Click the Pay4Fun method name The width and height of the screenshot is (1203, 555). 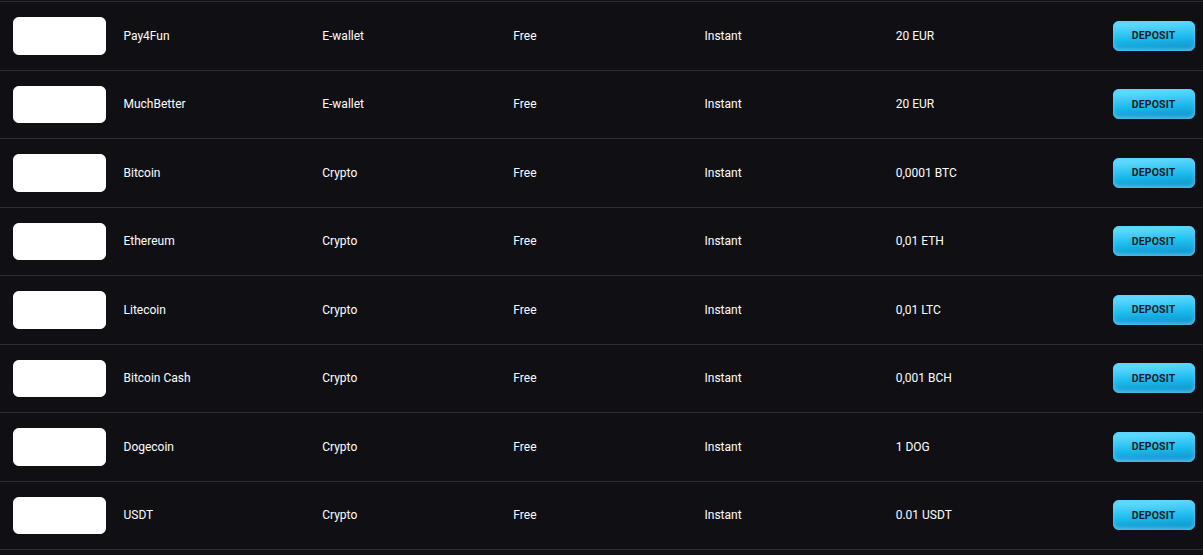tap(146, 36)
